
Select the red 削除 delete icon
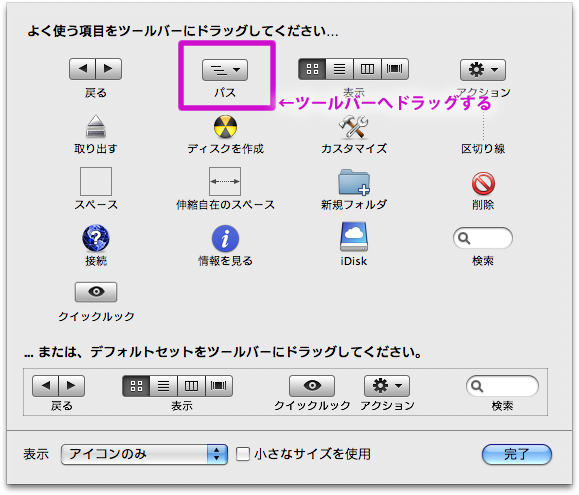click(x=483, y=183)
